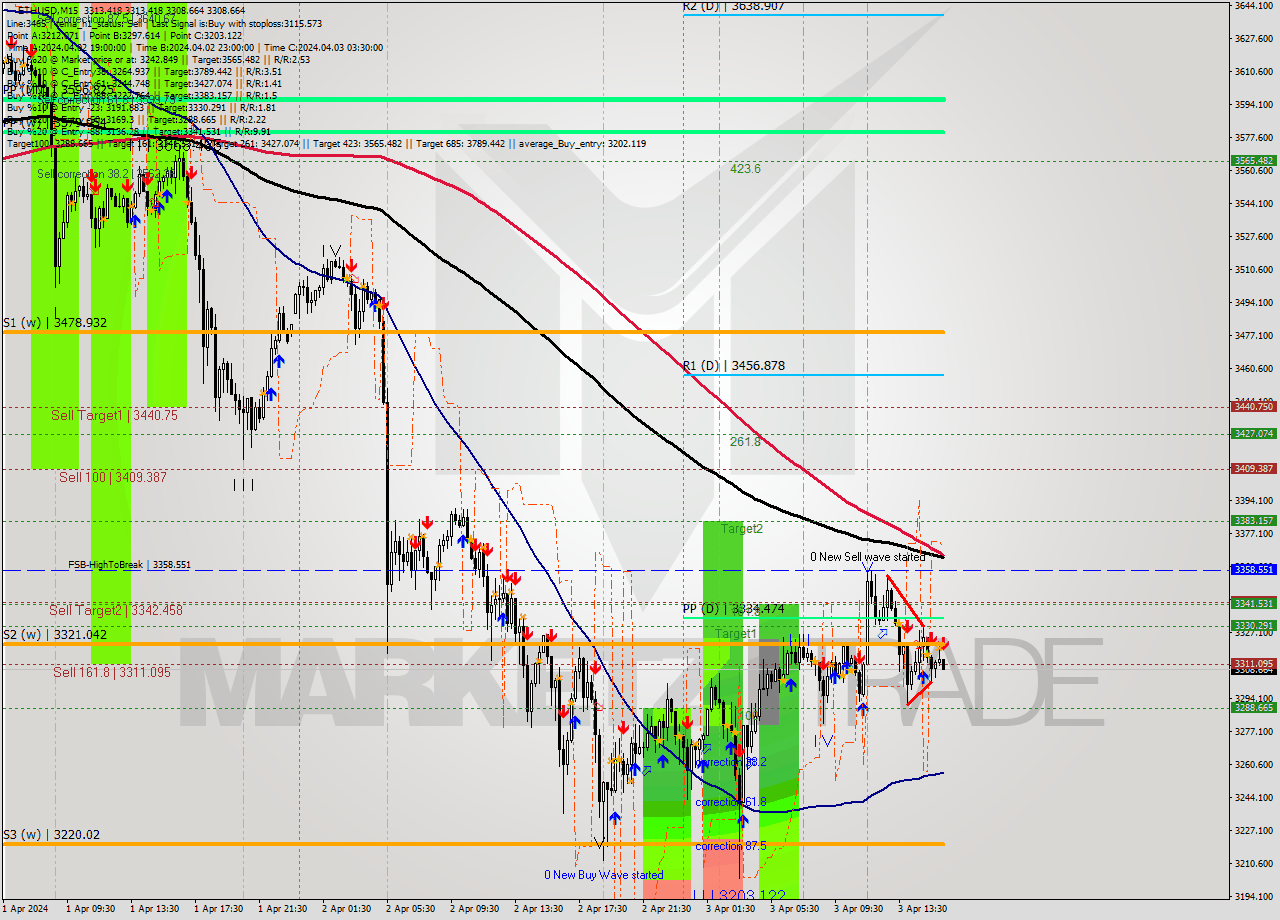Click the FSB-HighToBreak 3358.551 label

(129, 565)
